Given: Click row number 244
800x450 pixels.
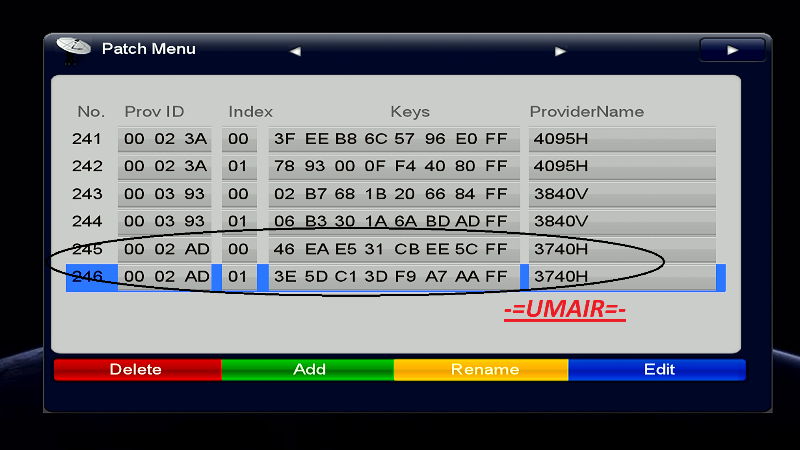Looking at the screenshot, I should point(87,221).
